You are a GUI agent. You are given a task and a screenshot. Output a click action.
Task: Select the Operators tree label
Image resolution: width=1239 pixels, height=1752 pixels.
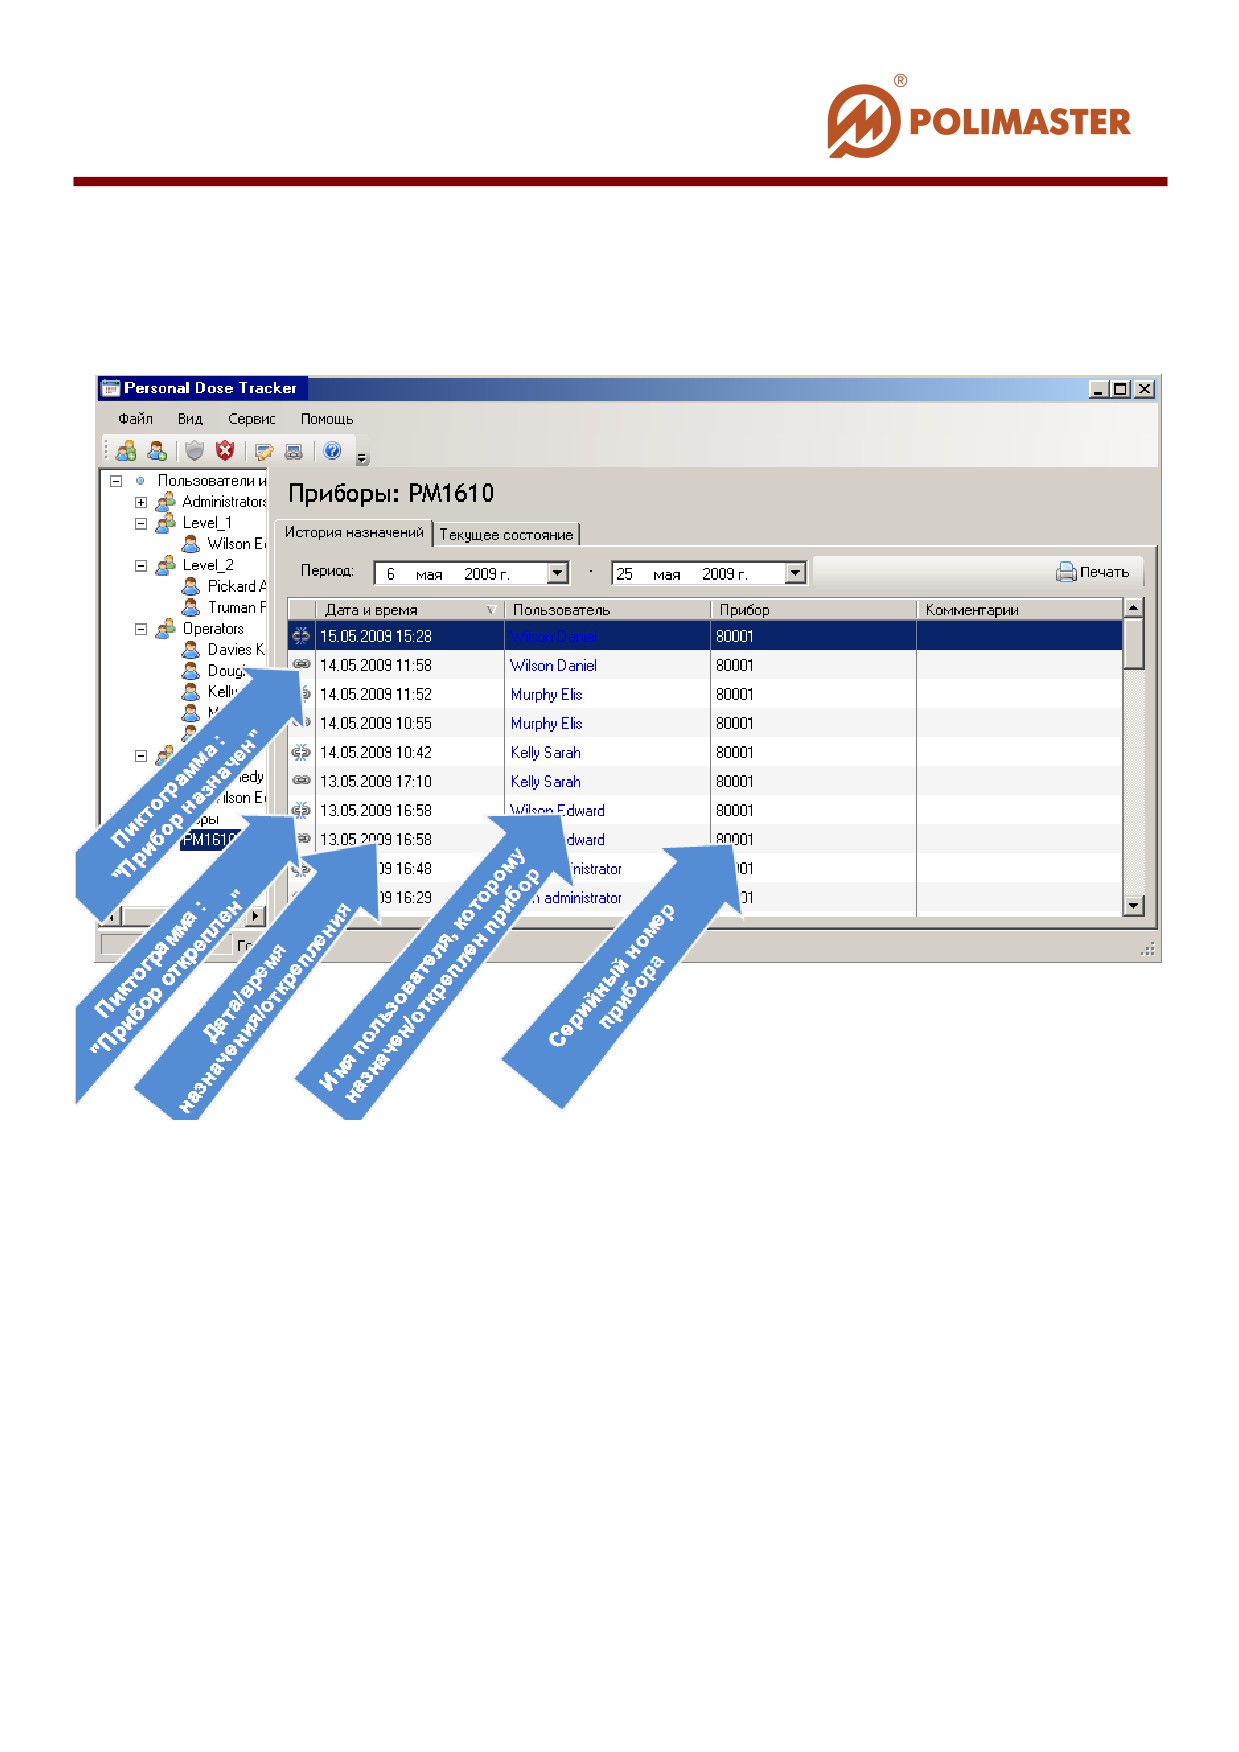pos(213,629)
